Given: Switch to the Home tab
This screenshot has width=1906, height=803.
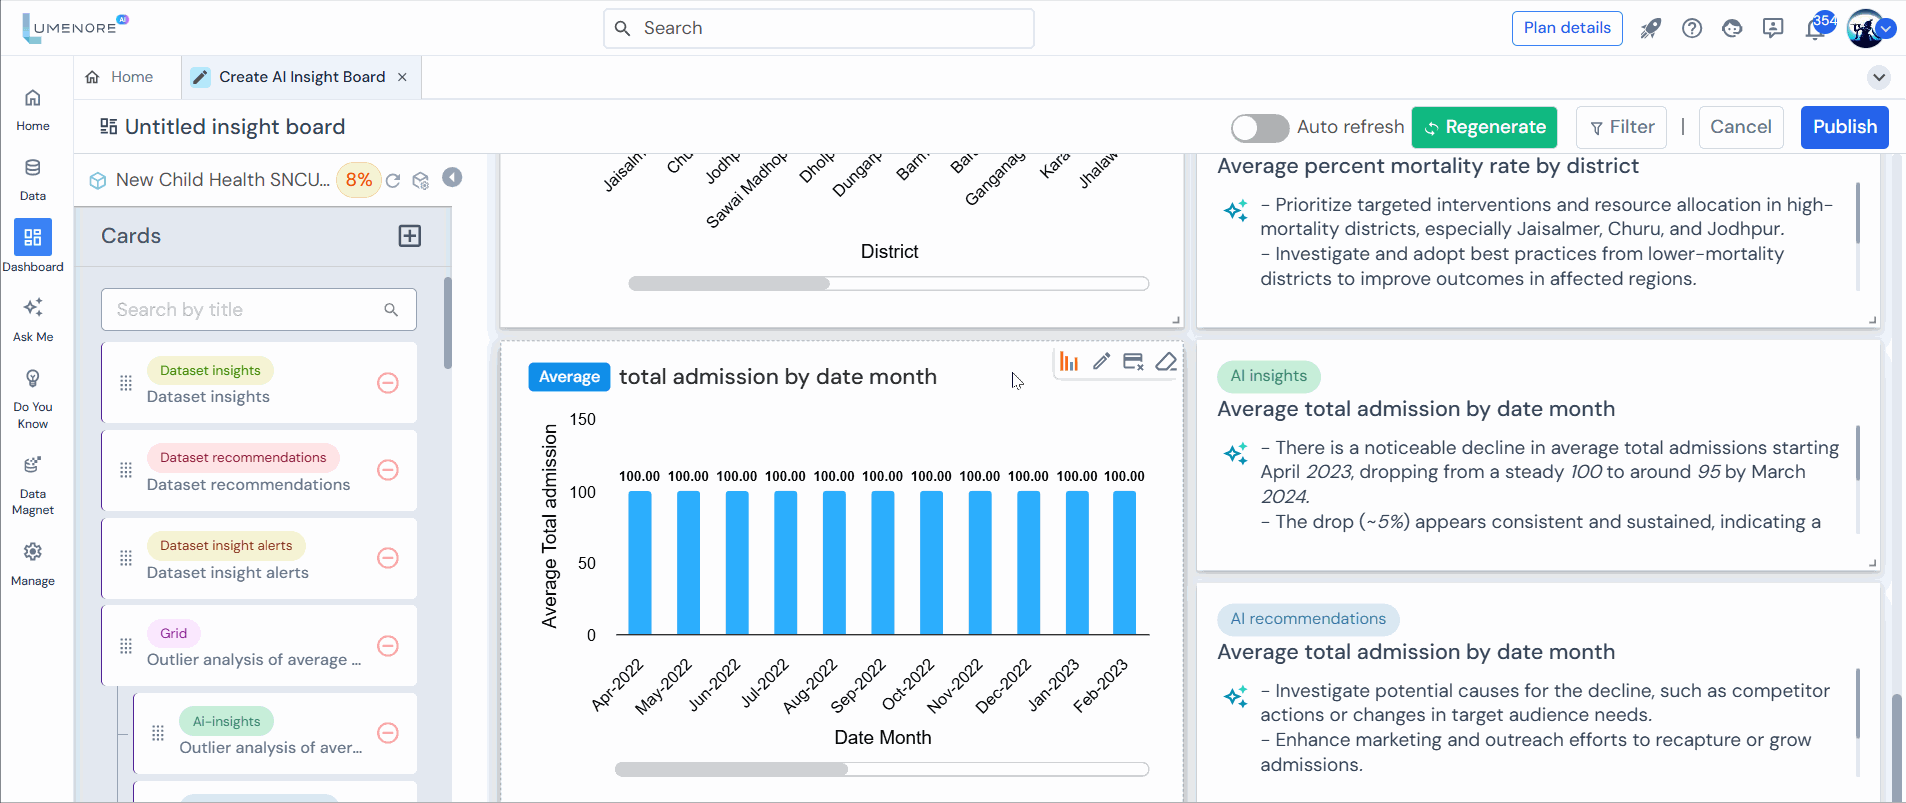Looking at the screenshot, I should [x=120, y=77].
